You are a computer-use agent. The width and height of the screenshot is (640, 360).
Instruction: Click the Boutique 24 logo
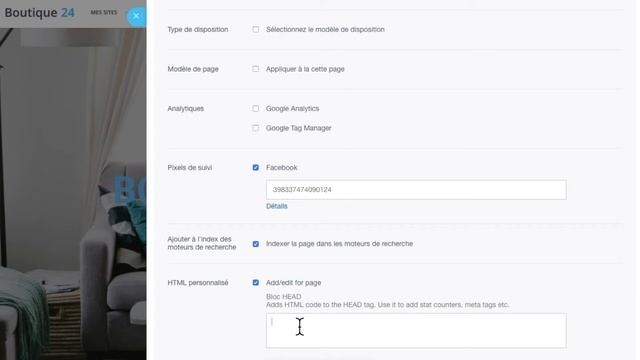(x=40, y=13)
